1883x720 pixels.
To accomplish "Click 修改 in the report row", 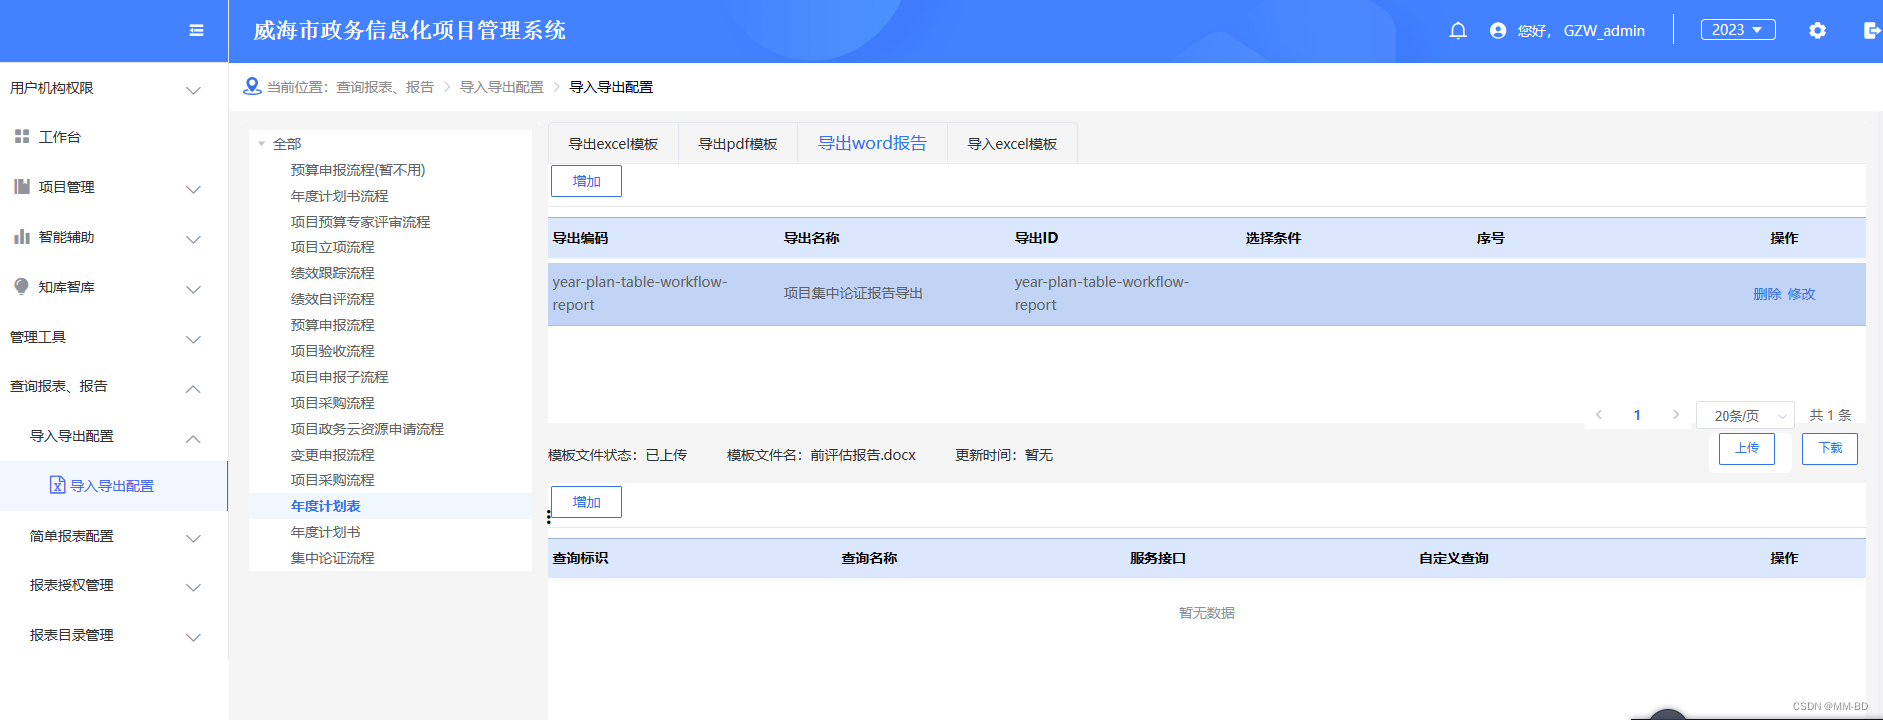I will [x=1801, y=294].
